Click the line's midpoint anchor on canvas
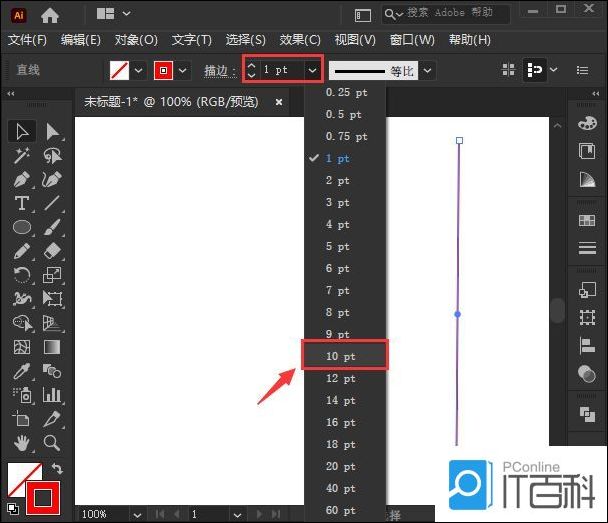 coord(458,314)
